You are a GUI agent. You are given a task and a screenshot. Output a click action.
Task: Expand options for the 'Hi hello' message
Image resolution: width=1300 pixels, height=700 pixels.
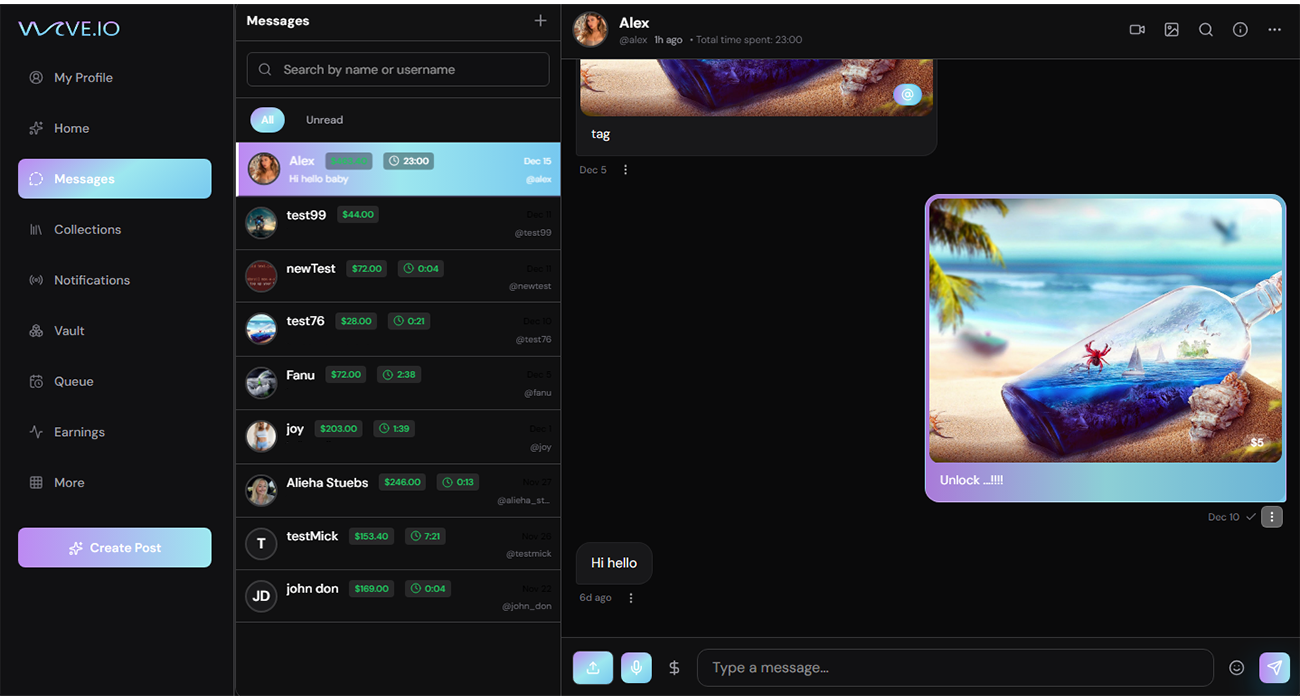pos(631,598)
